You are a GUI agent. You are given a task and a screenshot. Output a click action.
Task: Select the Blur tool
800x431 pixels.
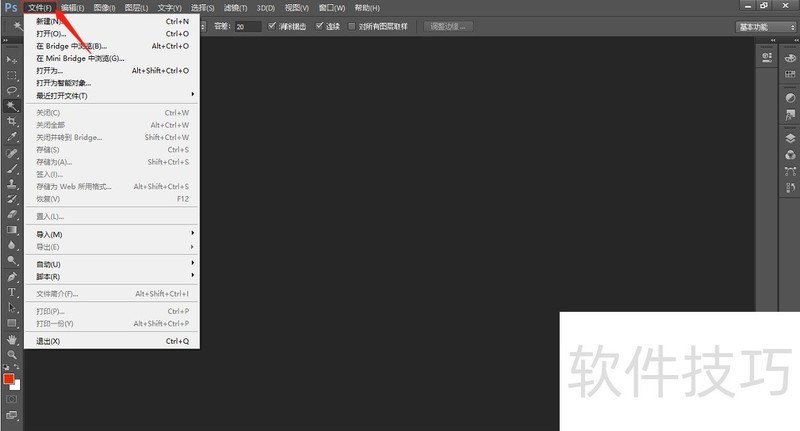point(12,245)
